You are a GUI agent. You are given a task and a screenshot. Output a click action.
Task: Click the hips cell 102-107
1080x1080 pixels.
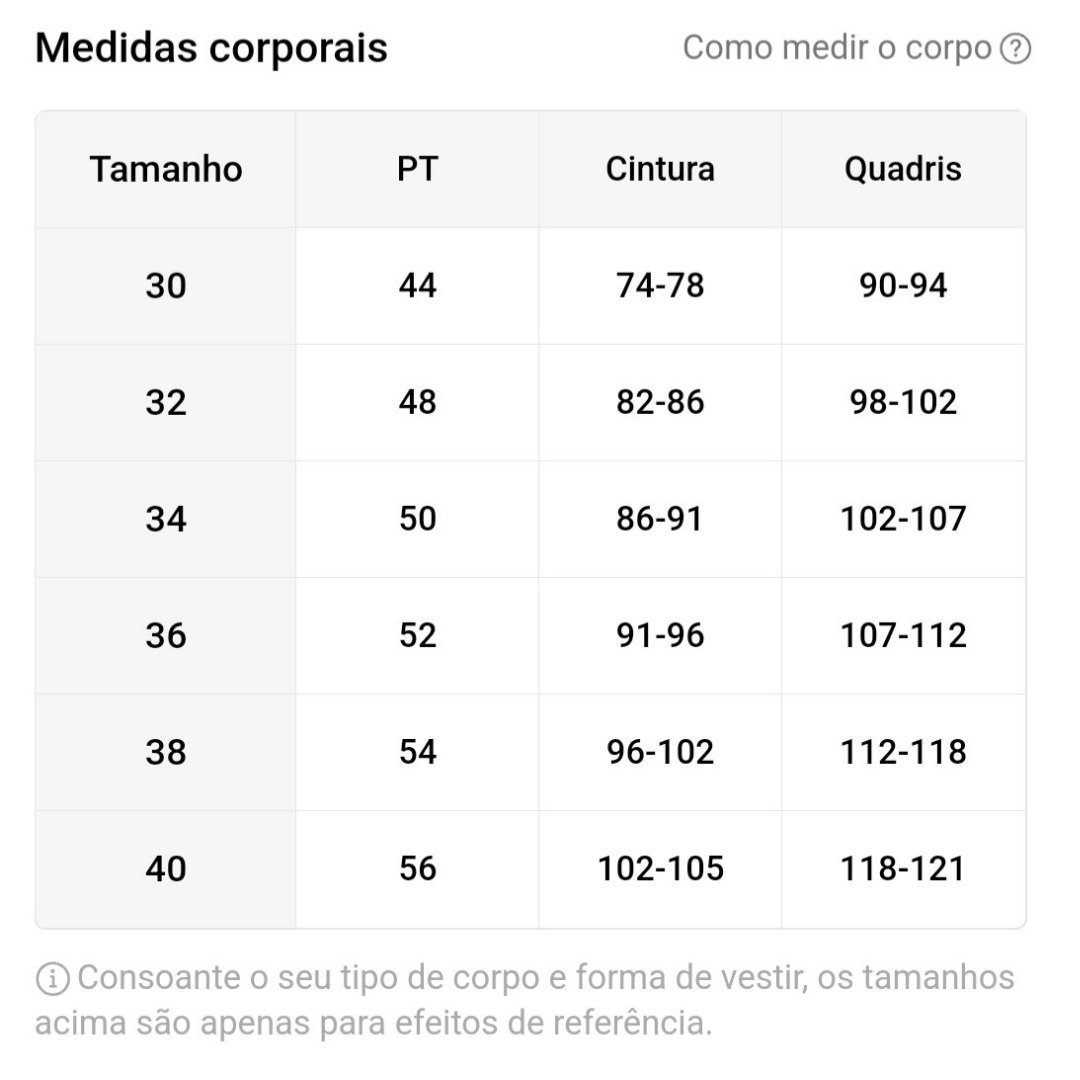click(903, 519)
